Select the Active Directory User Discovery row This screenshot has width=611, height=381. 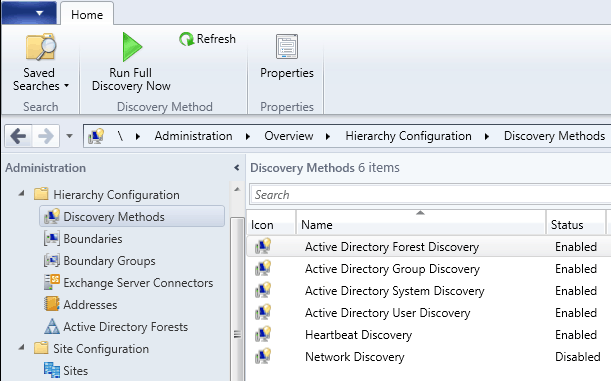point(429,313)
